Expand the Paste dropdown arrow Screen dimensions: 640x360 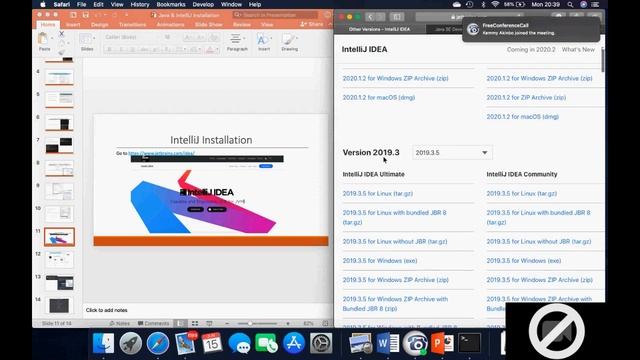(x=52, y=38)
